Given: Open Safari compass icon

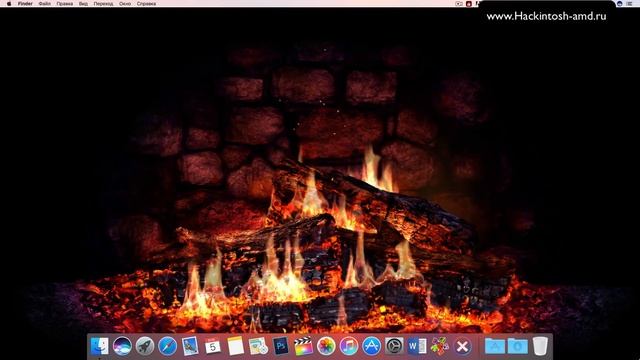Looking at the screenshot, I should click(x=168, y=347).
